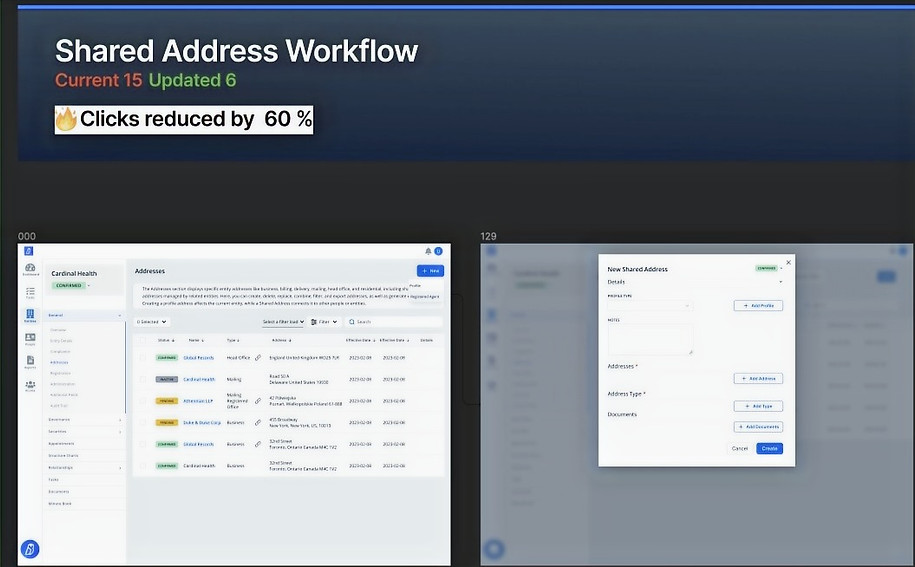Click Create in the dialog

point(769,448)
